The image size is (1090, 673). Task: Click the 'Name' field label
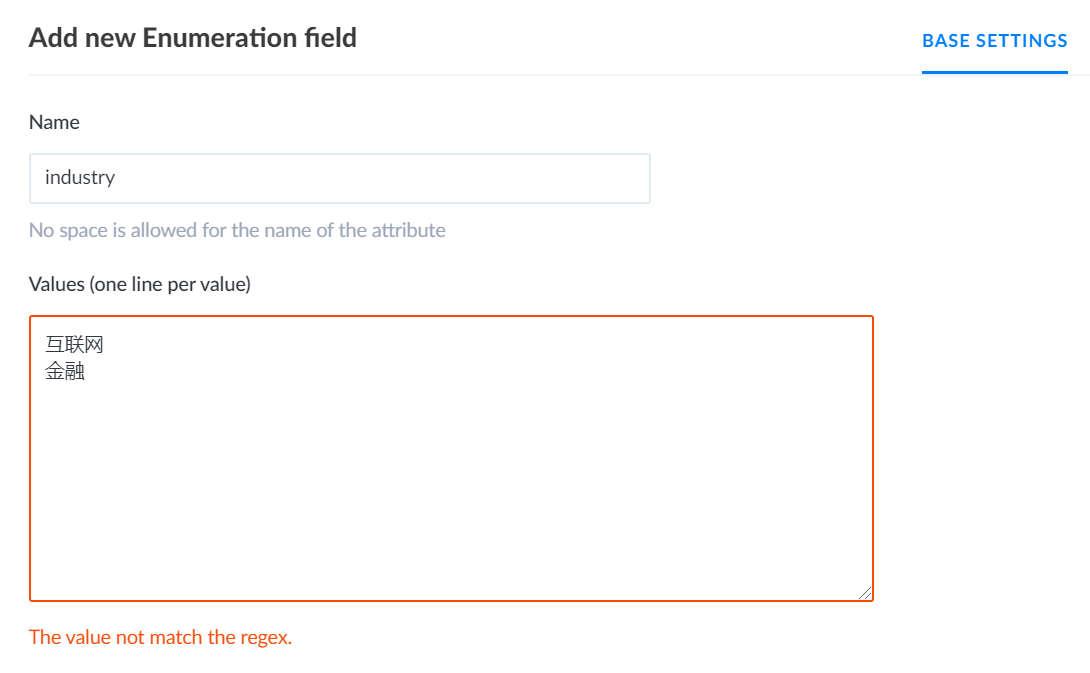click(x=53, y=122)
